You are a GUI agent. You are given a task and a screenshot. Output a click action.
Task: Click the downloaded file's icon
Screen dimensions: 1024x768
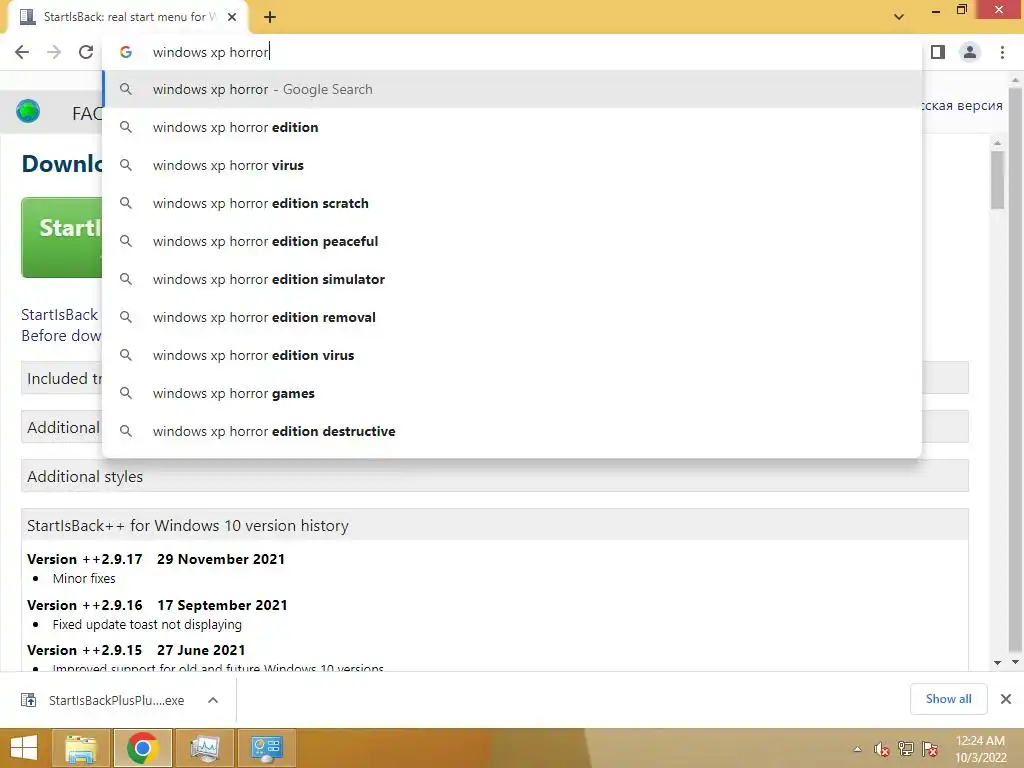coord(29,700)
